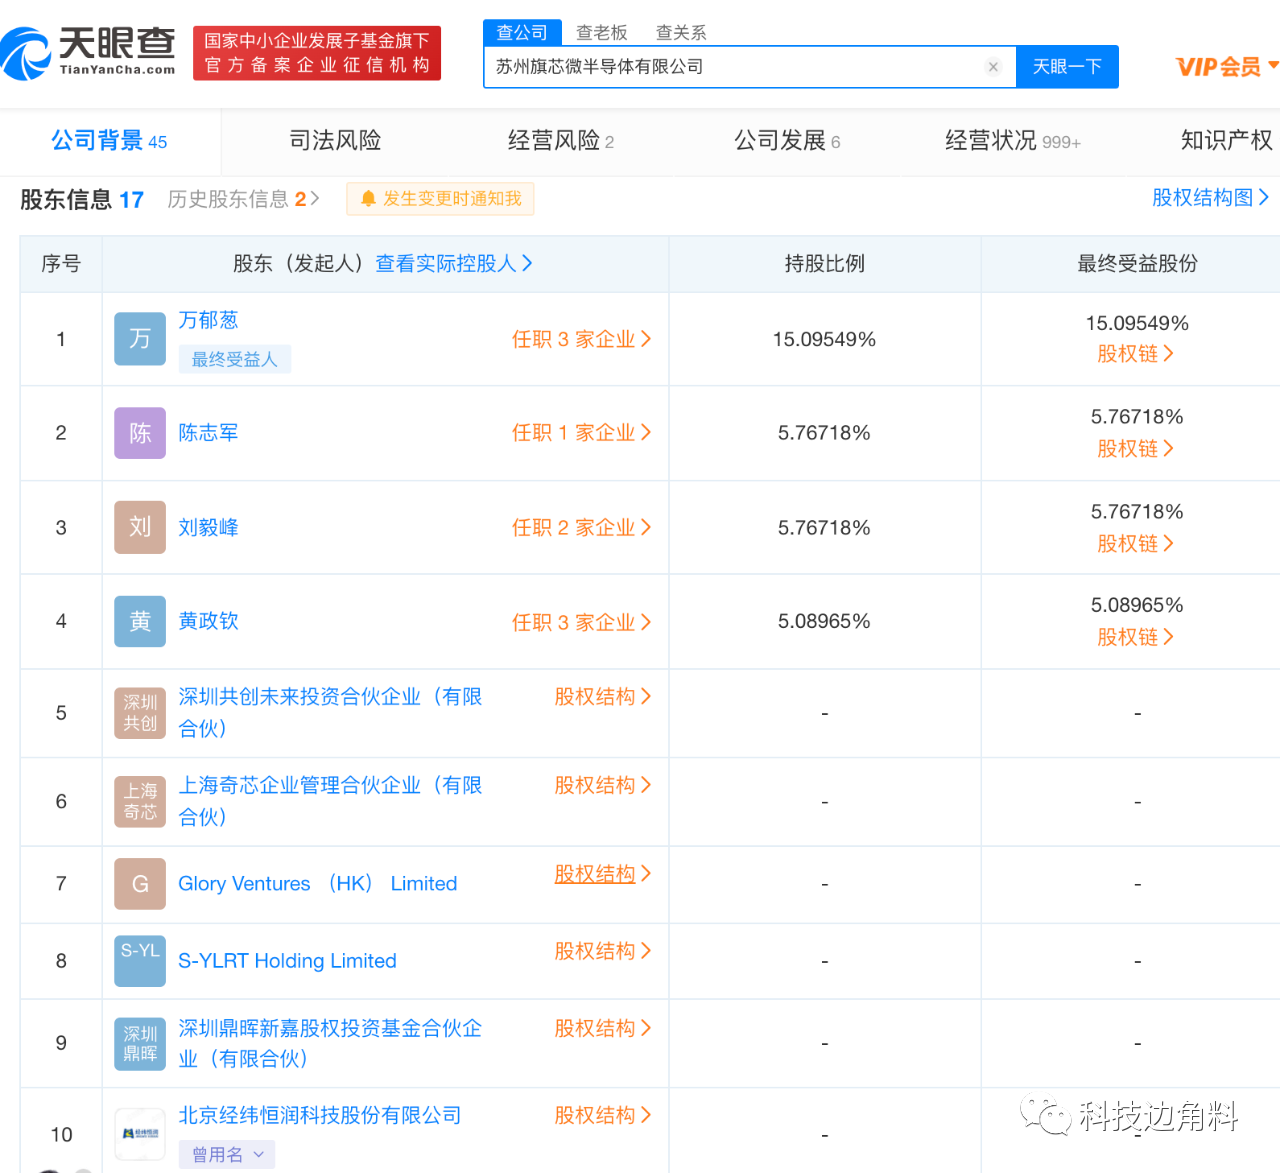Open the VIP会员 dropdown
1280x1173 pixels.
(x=1227, y=67)
